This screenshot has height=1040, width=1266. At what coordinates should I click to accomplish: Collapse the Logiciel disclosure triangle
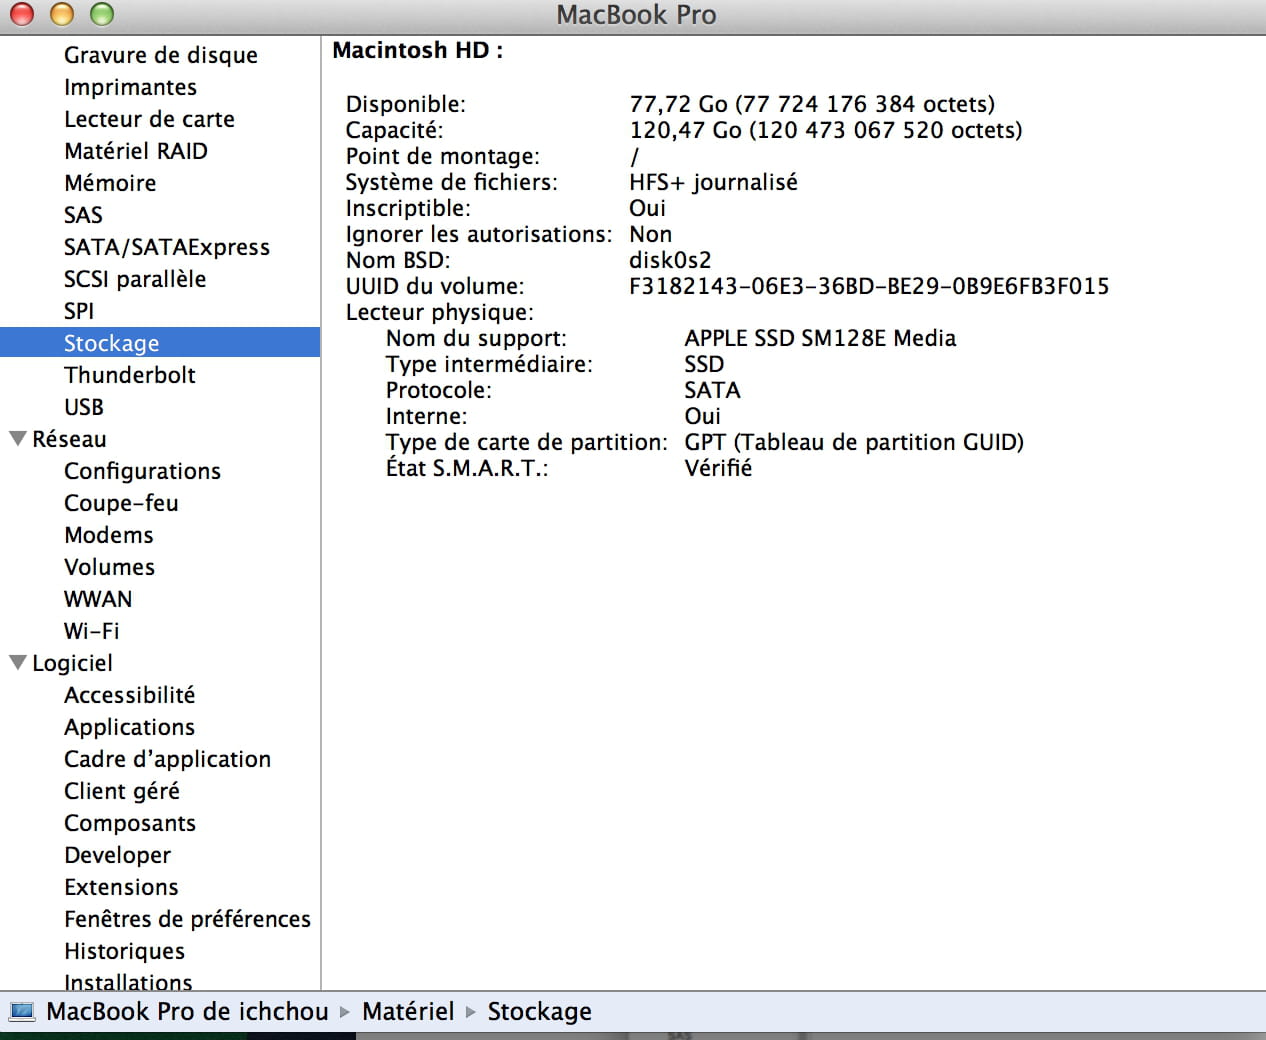pos(17,663)
